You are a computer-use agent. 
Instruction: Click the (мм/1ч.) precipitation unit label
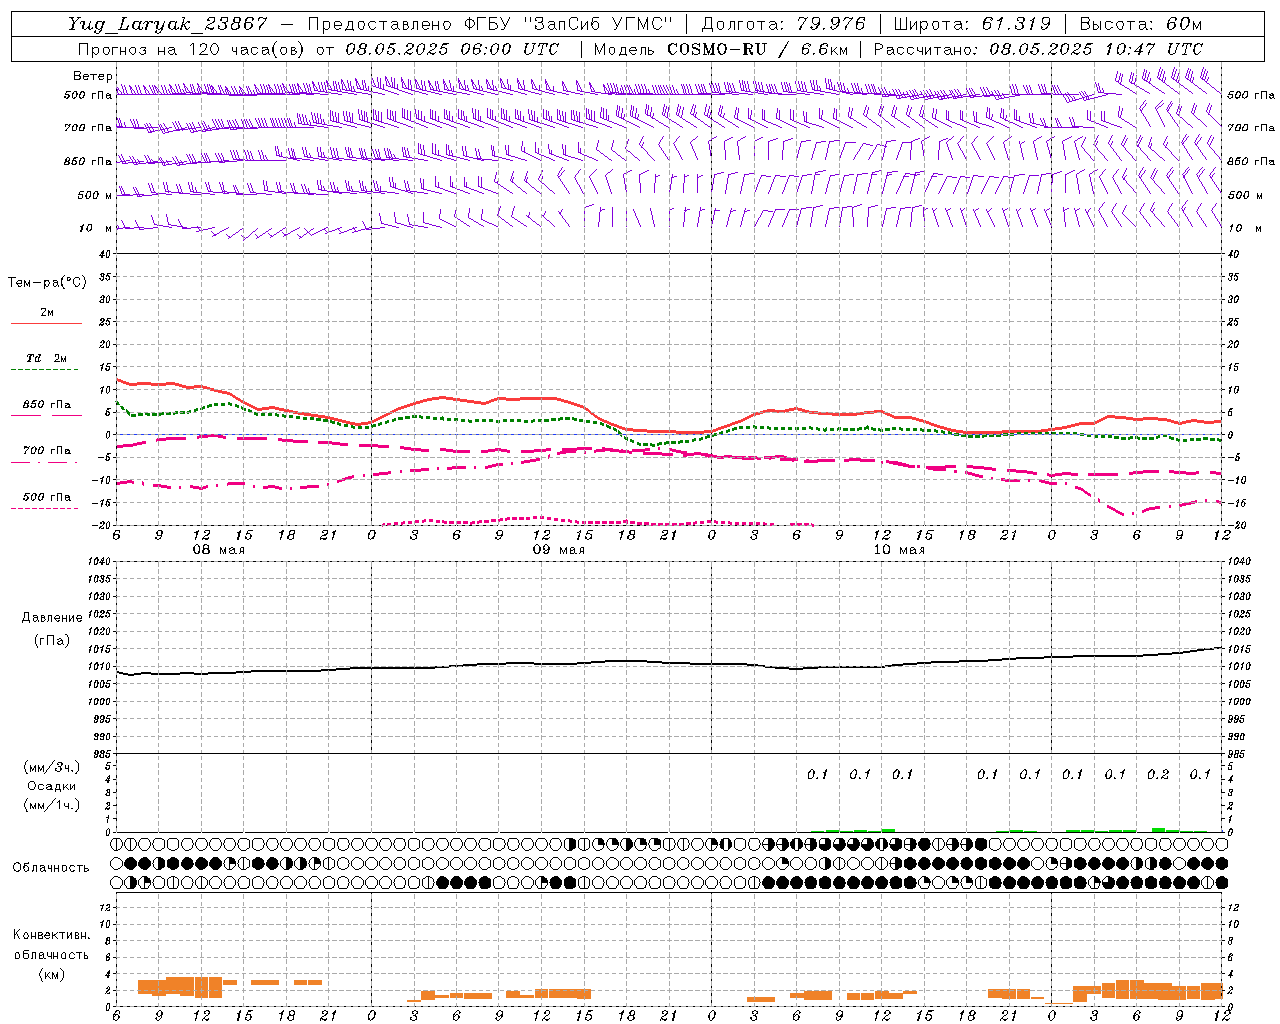(52, 805)
